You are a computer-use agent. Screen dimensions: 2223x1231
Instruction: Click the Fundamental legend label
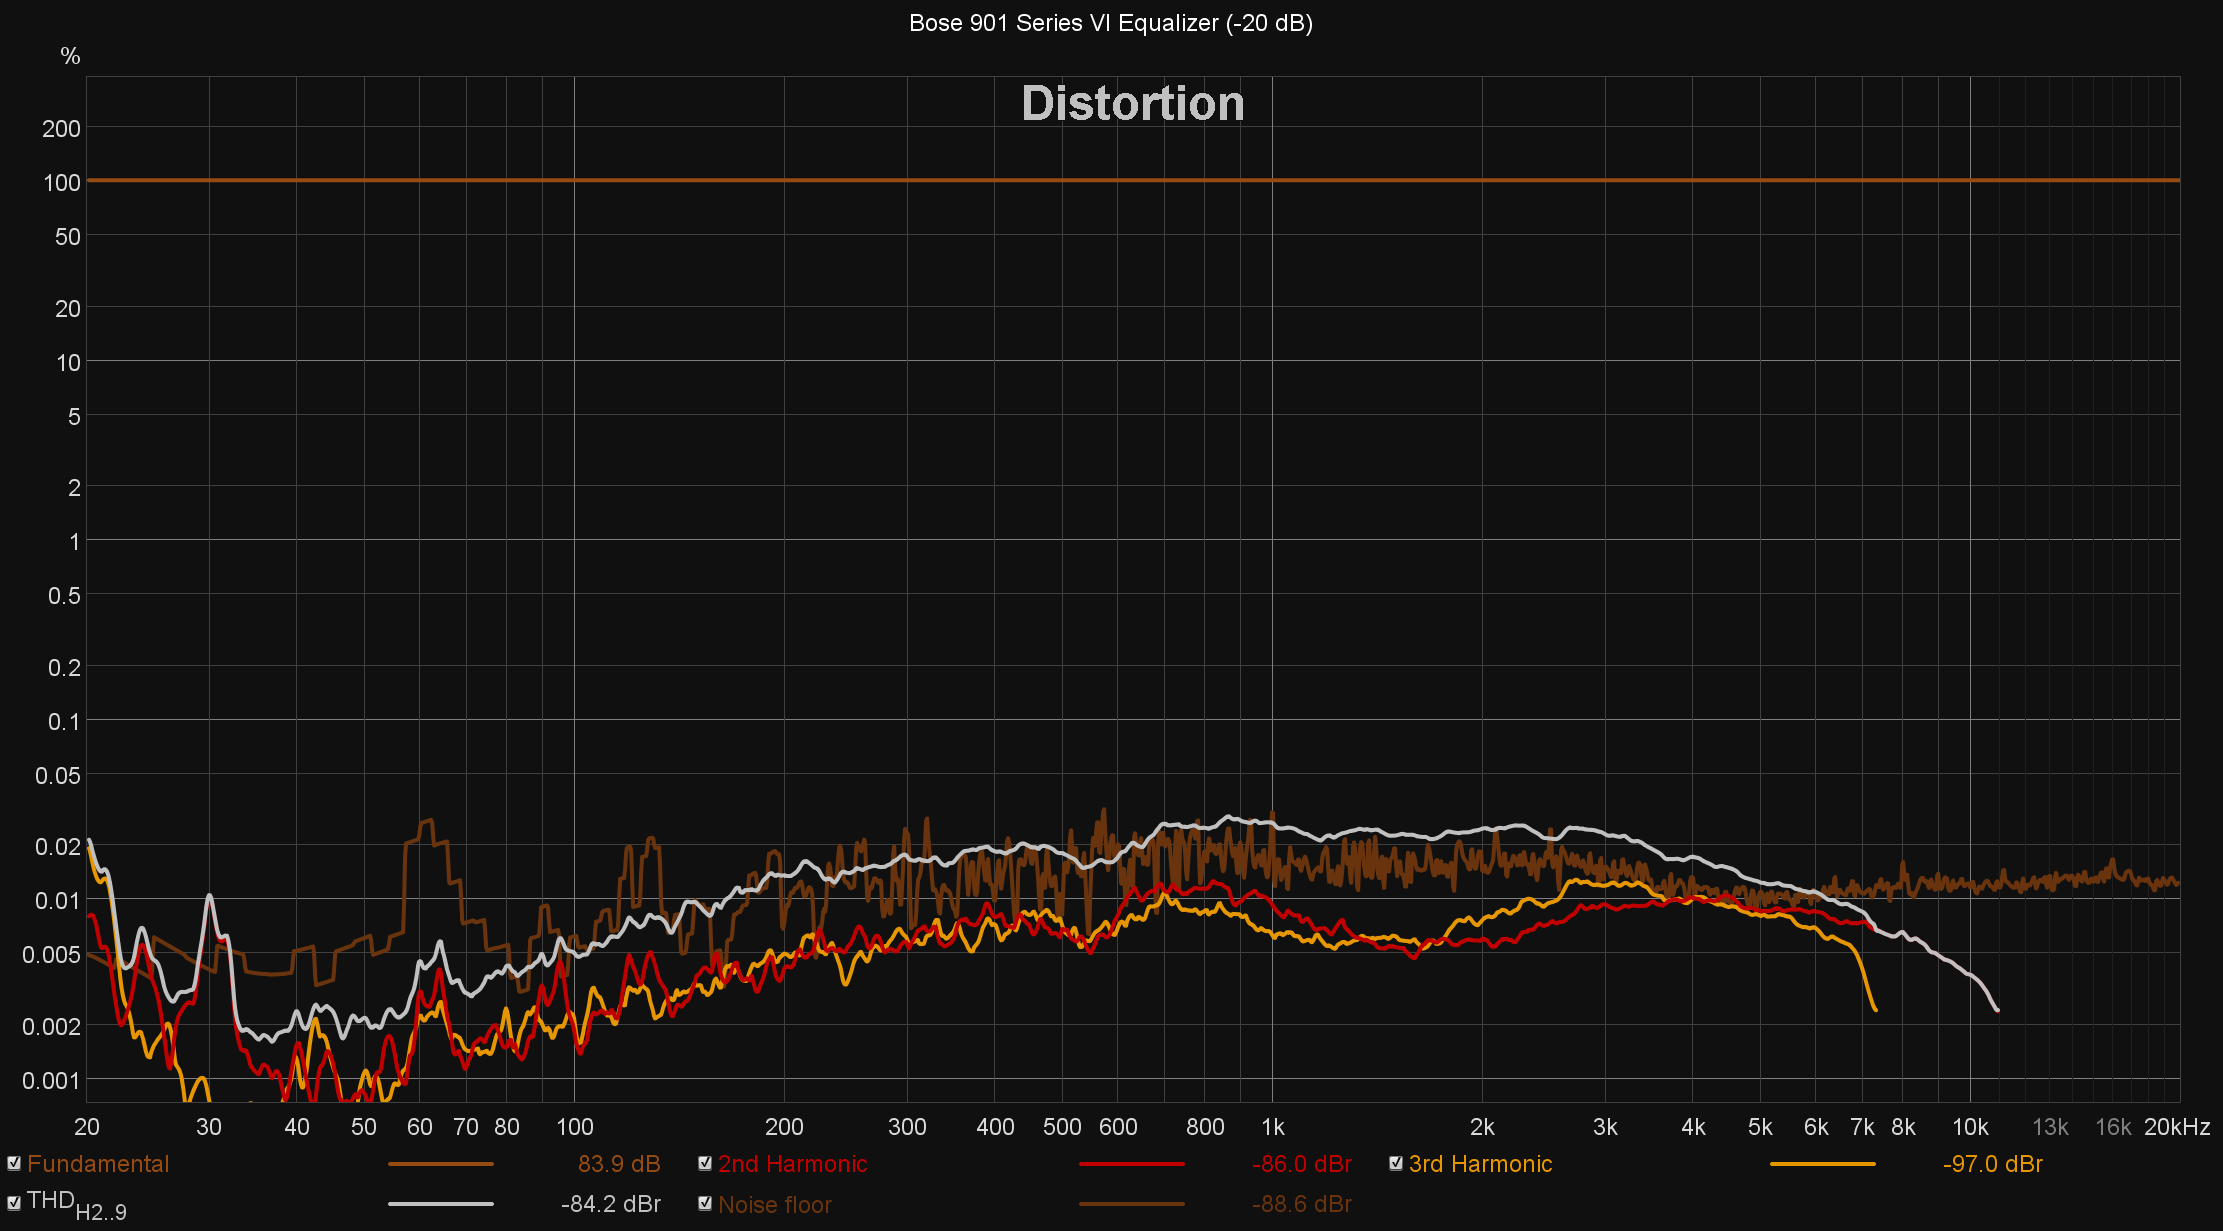(98, 1164)
